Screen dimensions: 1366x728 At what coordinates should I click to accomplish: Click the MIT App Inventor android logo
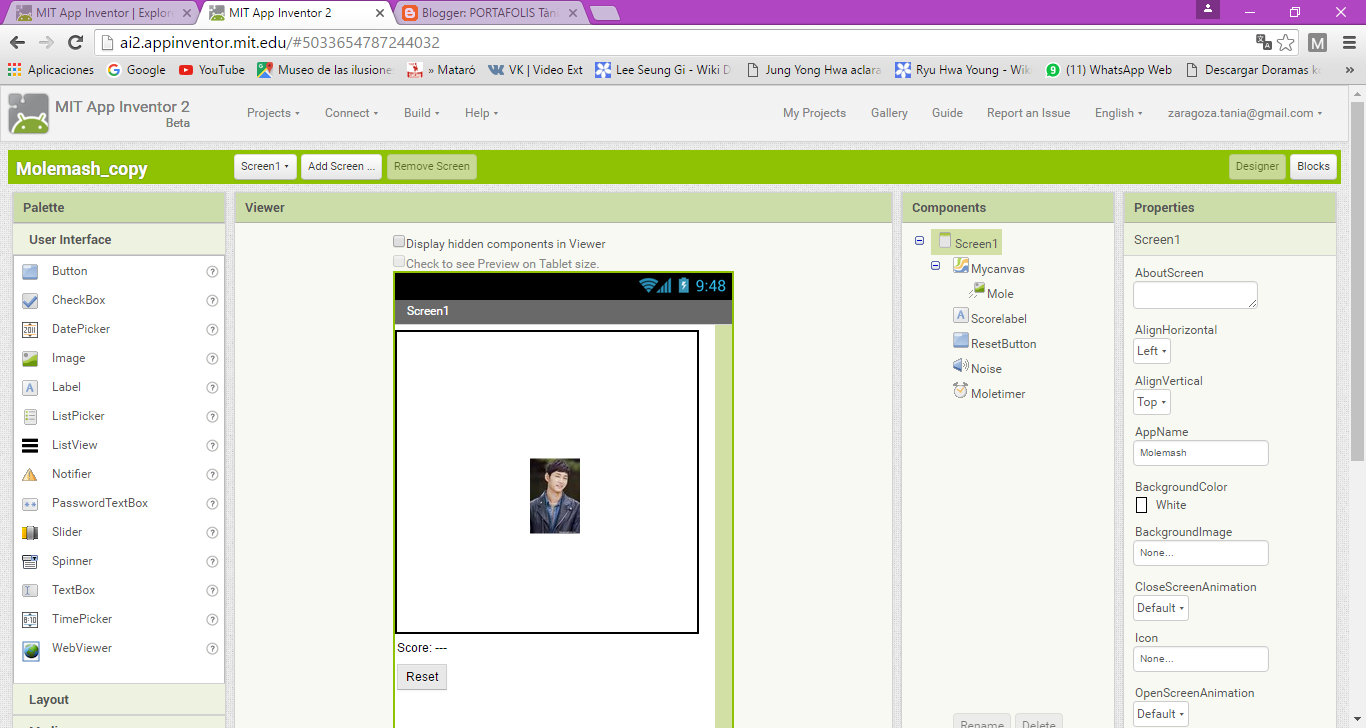click(28, 113)
